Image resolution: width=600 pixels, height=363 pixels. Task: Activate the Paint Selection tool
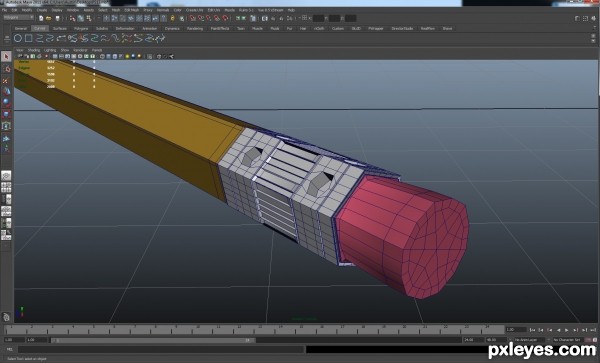click(6, 80)
